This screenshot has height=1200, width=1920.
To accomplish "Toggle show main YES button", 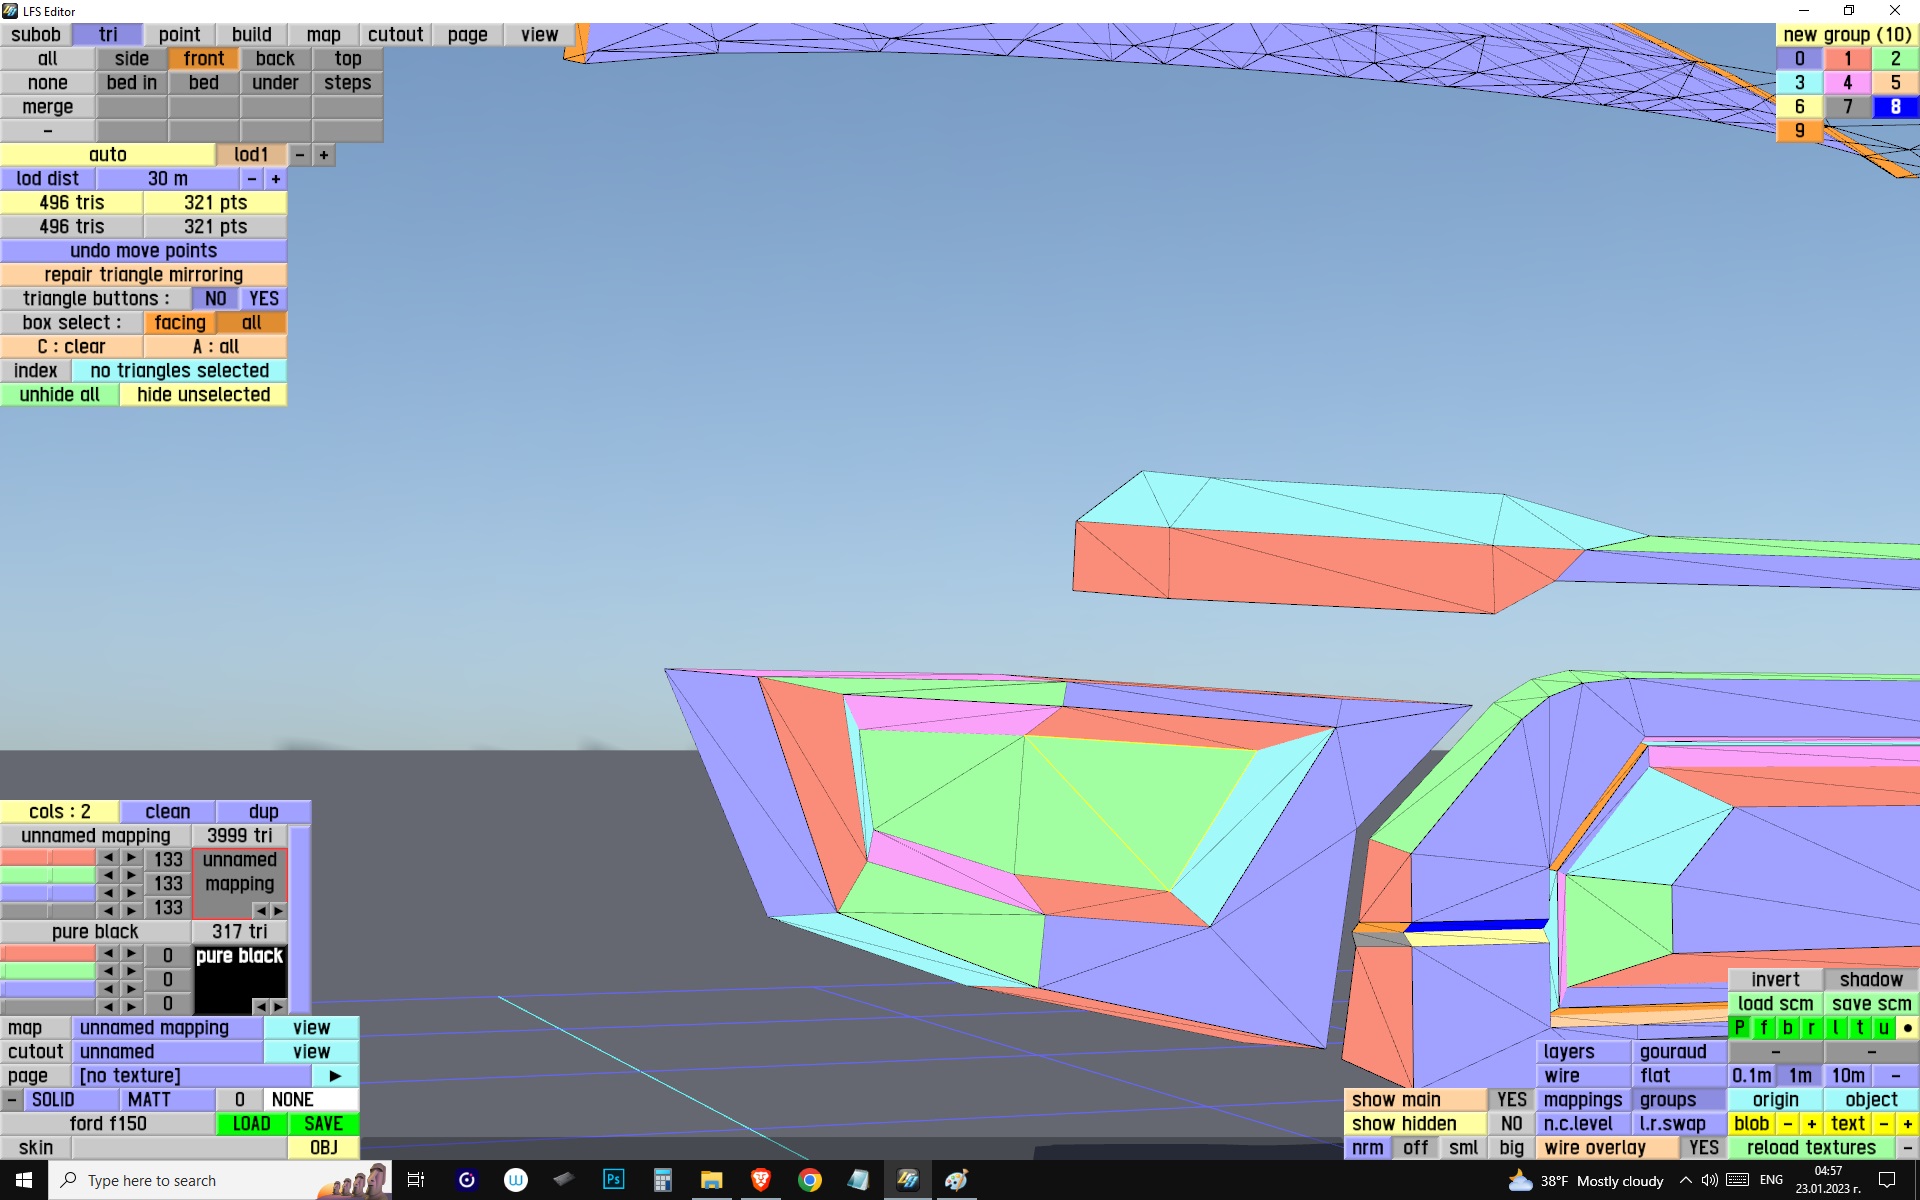I will 1511,1100.
